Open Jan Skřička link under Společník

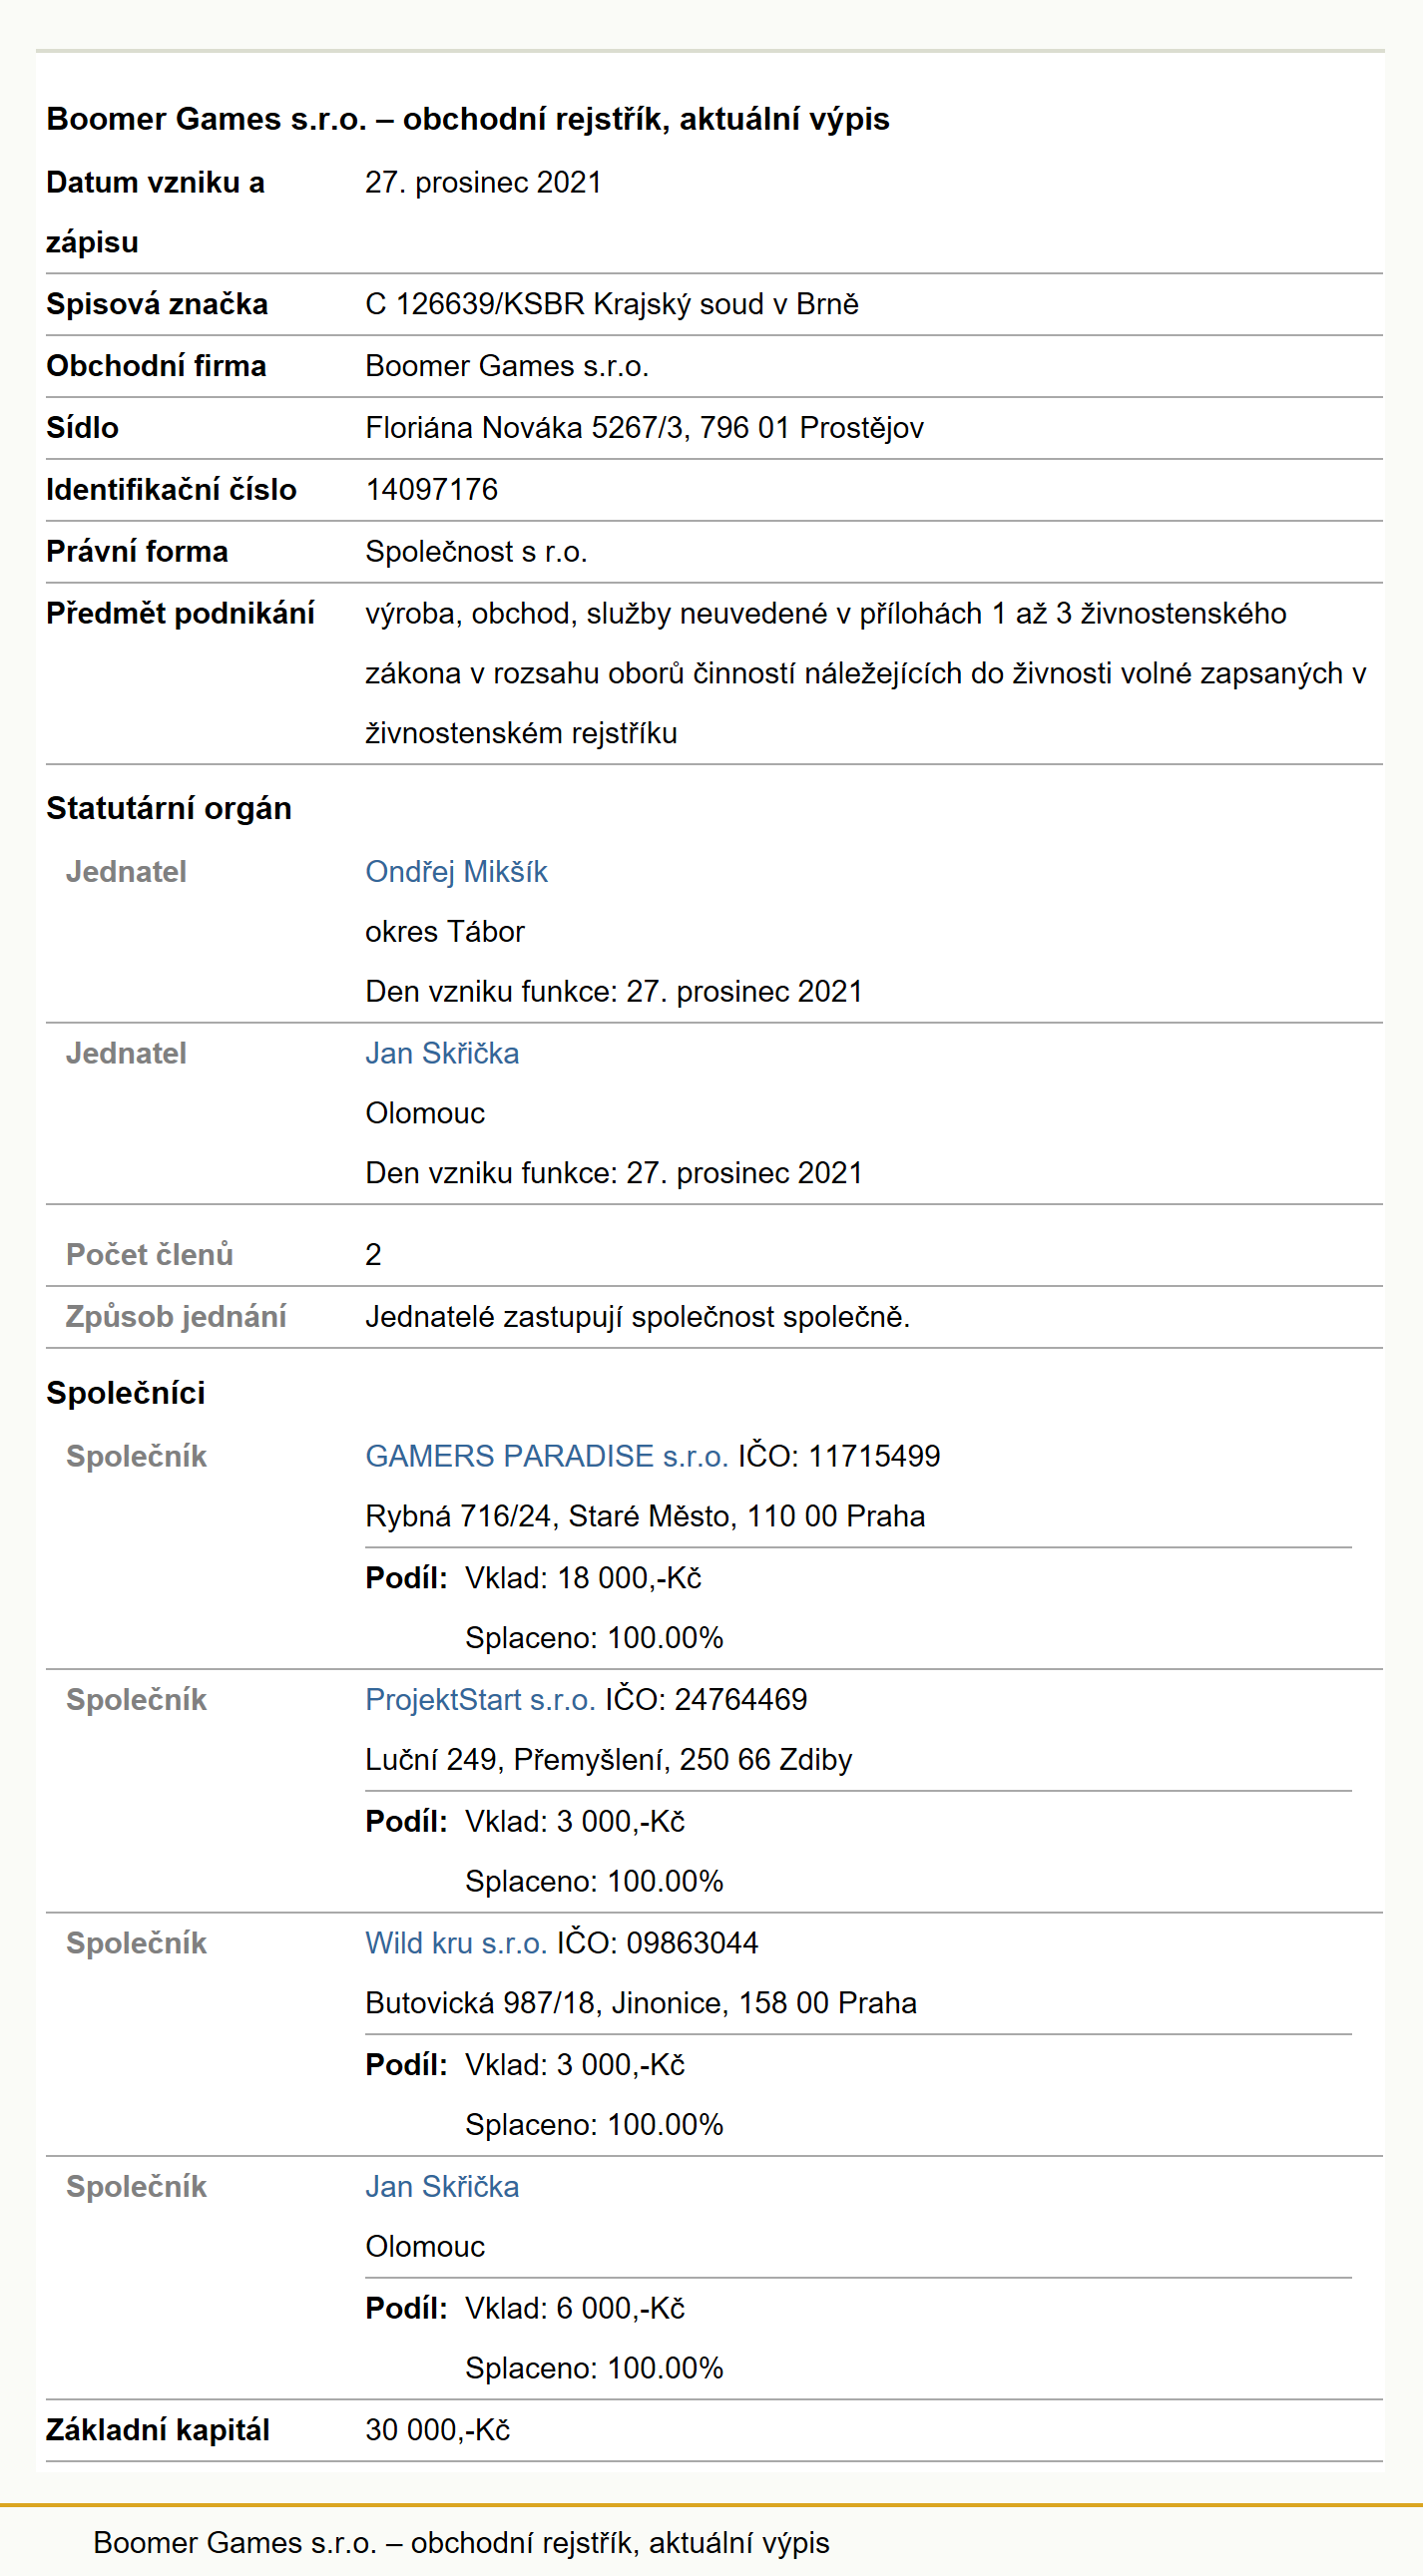point(442,2187)
